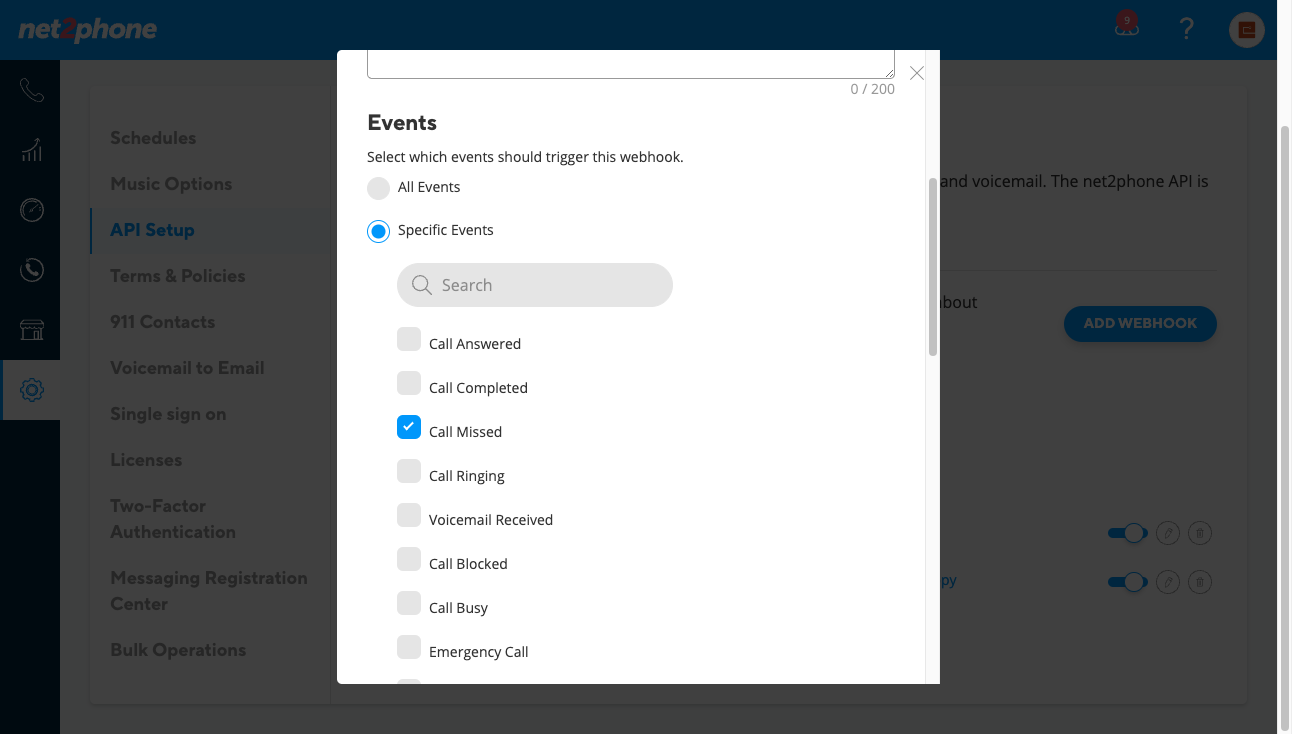Select the Specific Events radio button
Screen dimensions: 1292x734
click(x=378, y=231)
